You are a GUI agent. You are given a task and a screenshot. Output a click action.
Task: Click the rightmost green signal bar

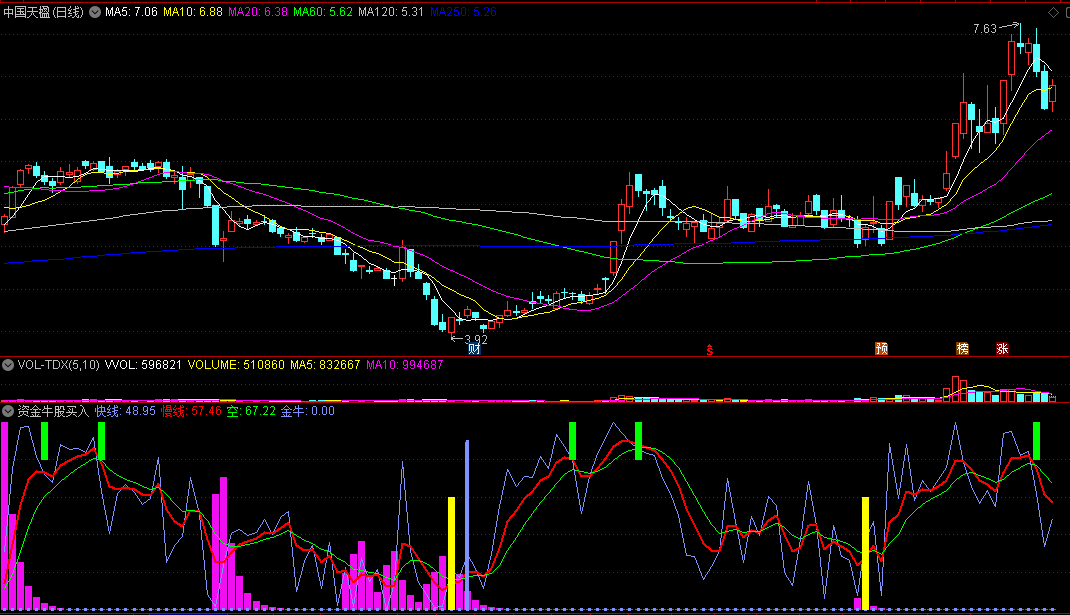[1037, 441]
